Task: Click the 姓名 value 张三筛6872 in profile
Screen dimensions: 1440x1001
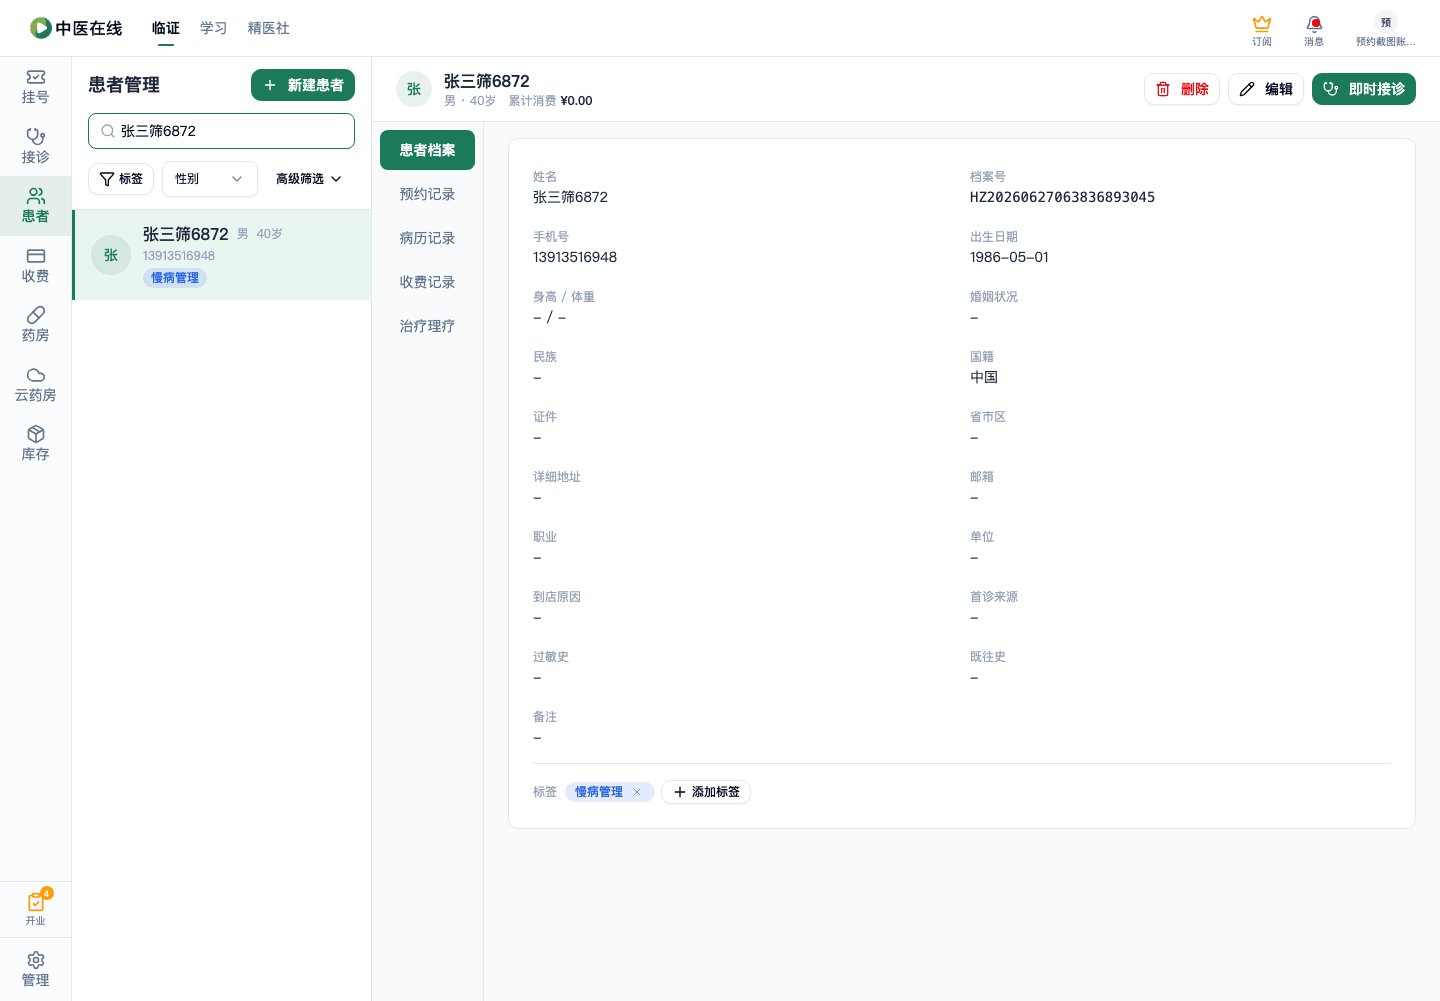Action: point(570,197)
